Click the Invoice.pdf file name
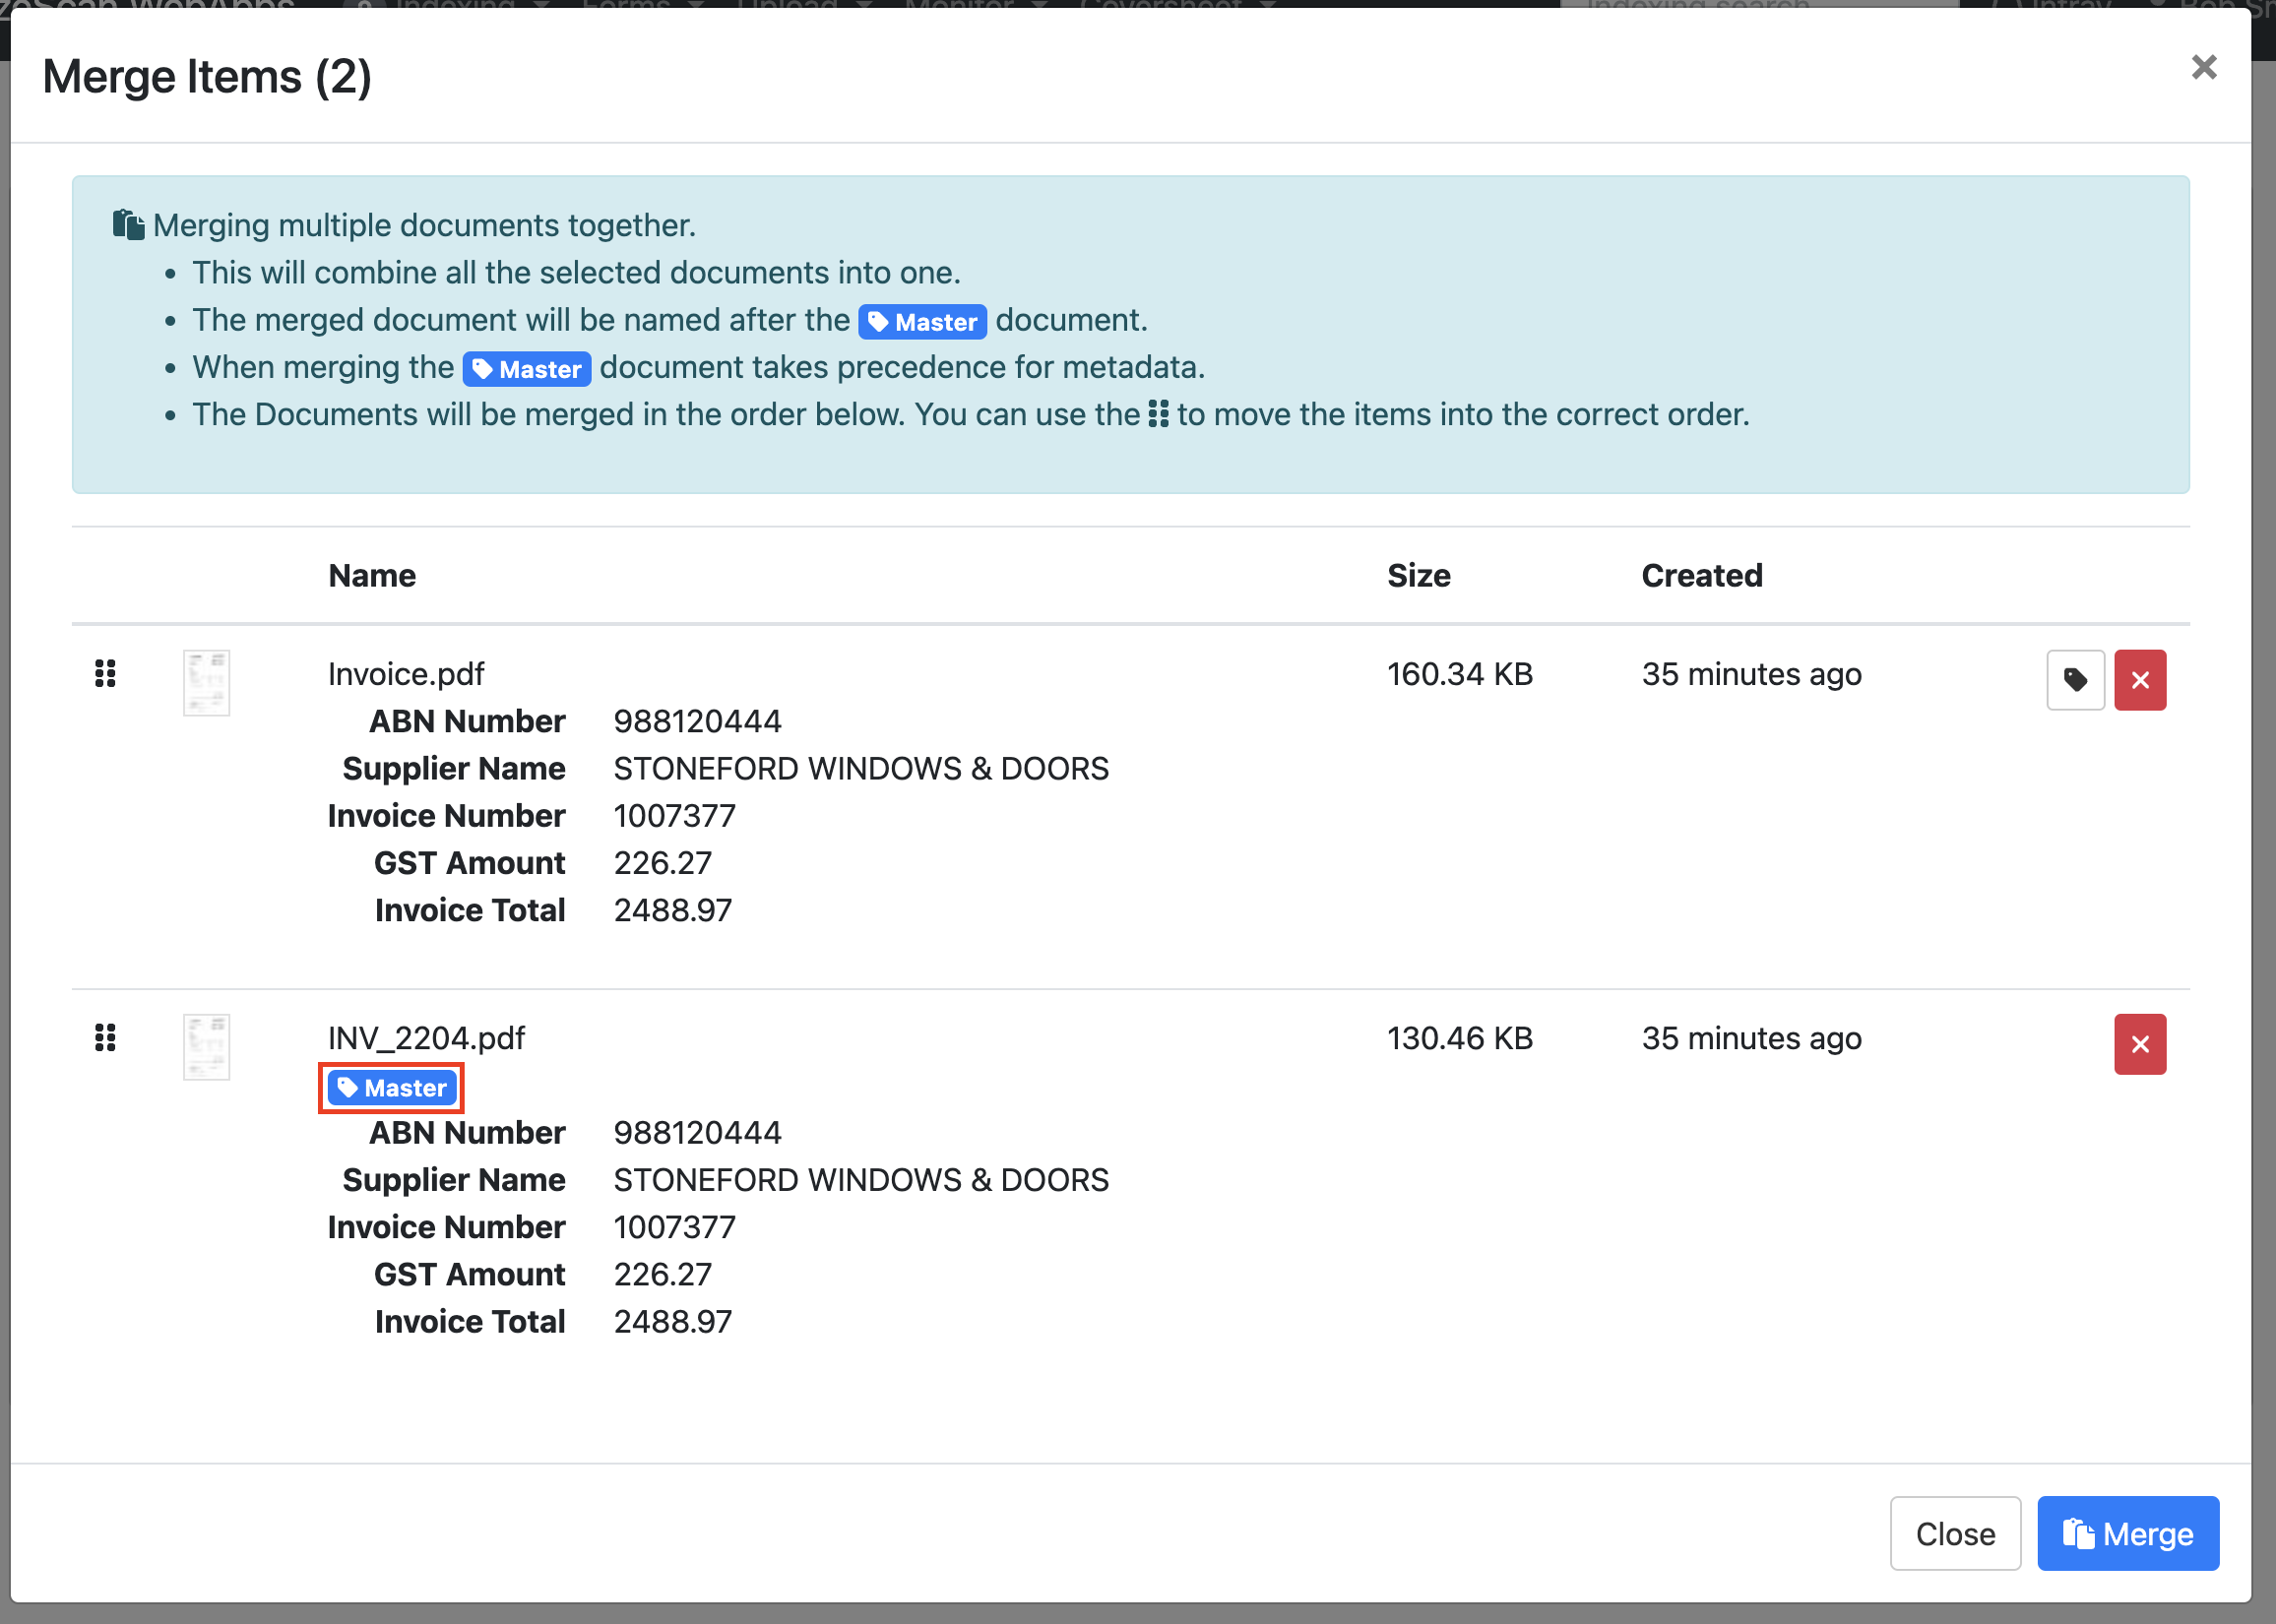 pyautogui.click(x=406, y=674)
